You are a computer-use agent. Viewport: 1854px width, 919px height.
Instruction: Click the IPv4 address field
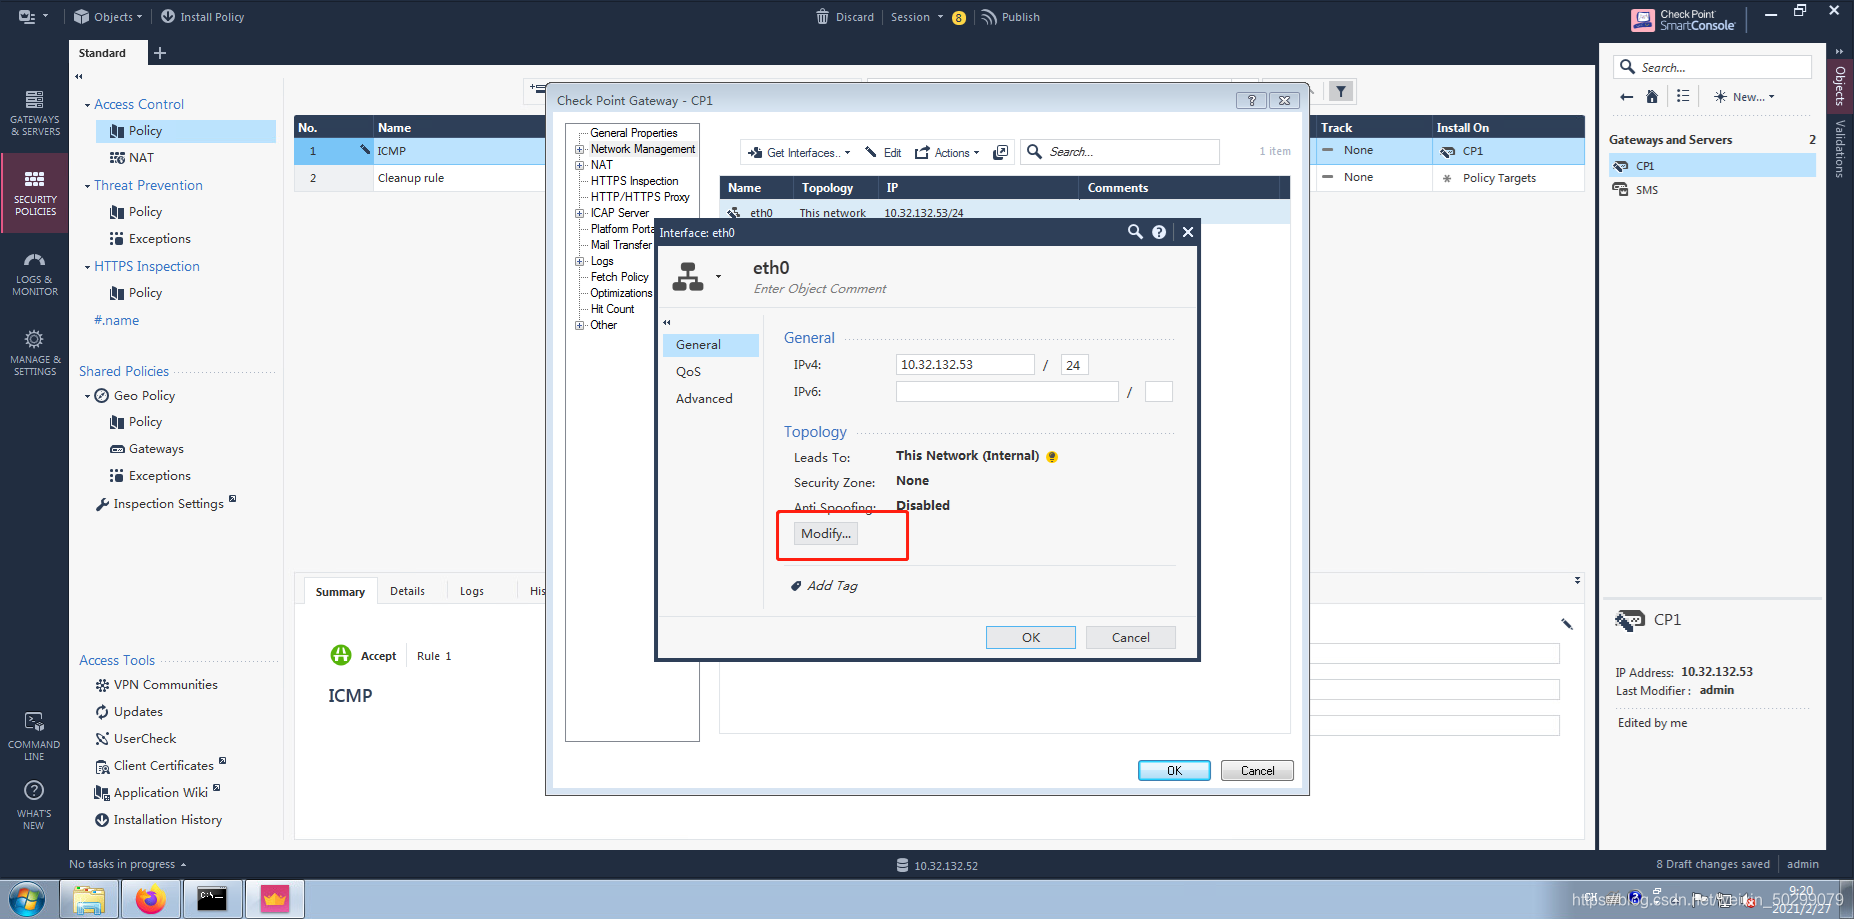click(965, 365)
